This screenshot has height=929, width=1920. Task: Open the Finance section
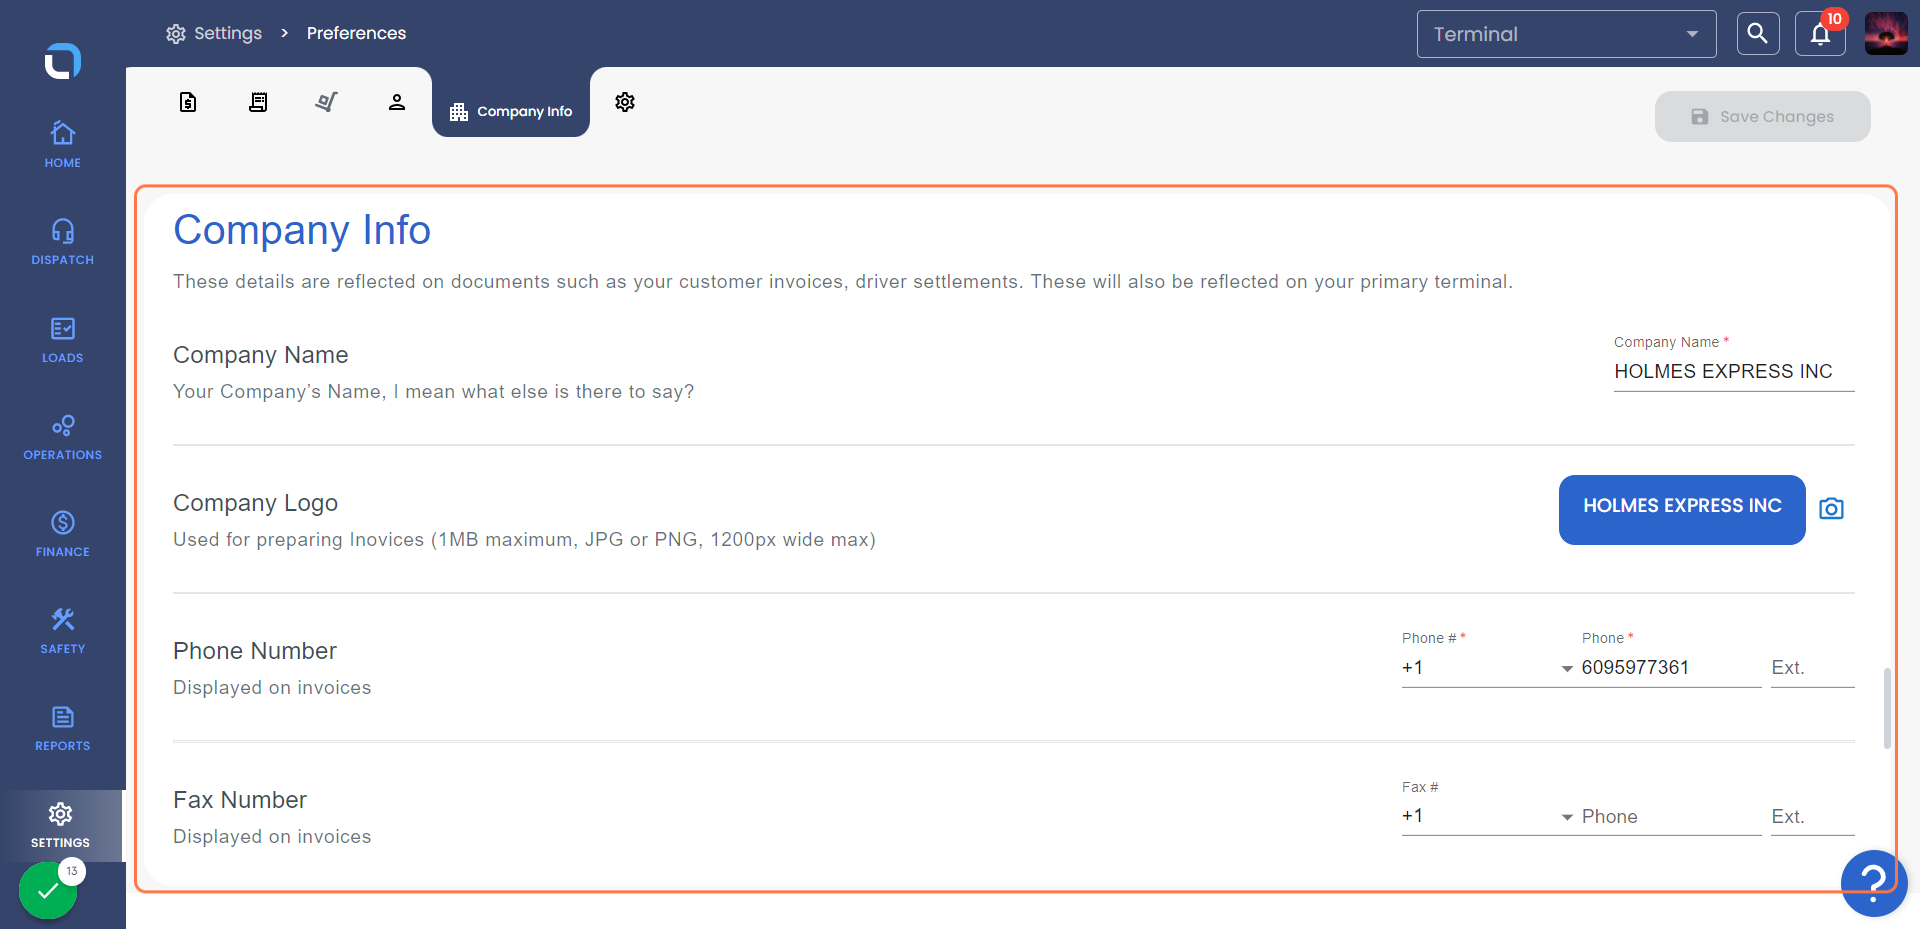(x=62, y=533)
